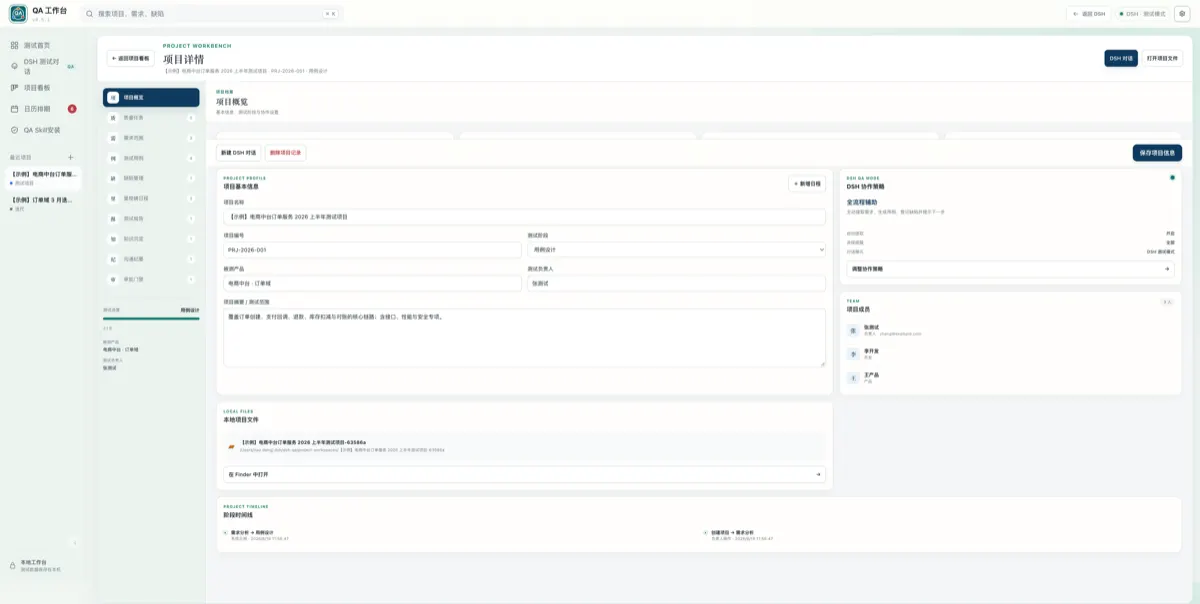Viewport: 1200px width, 604px height.
Task: Open the 测试报告 project nav item
Action: pos(151,219)
